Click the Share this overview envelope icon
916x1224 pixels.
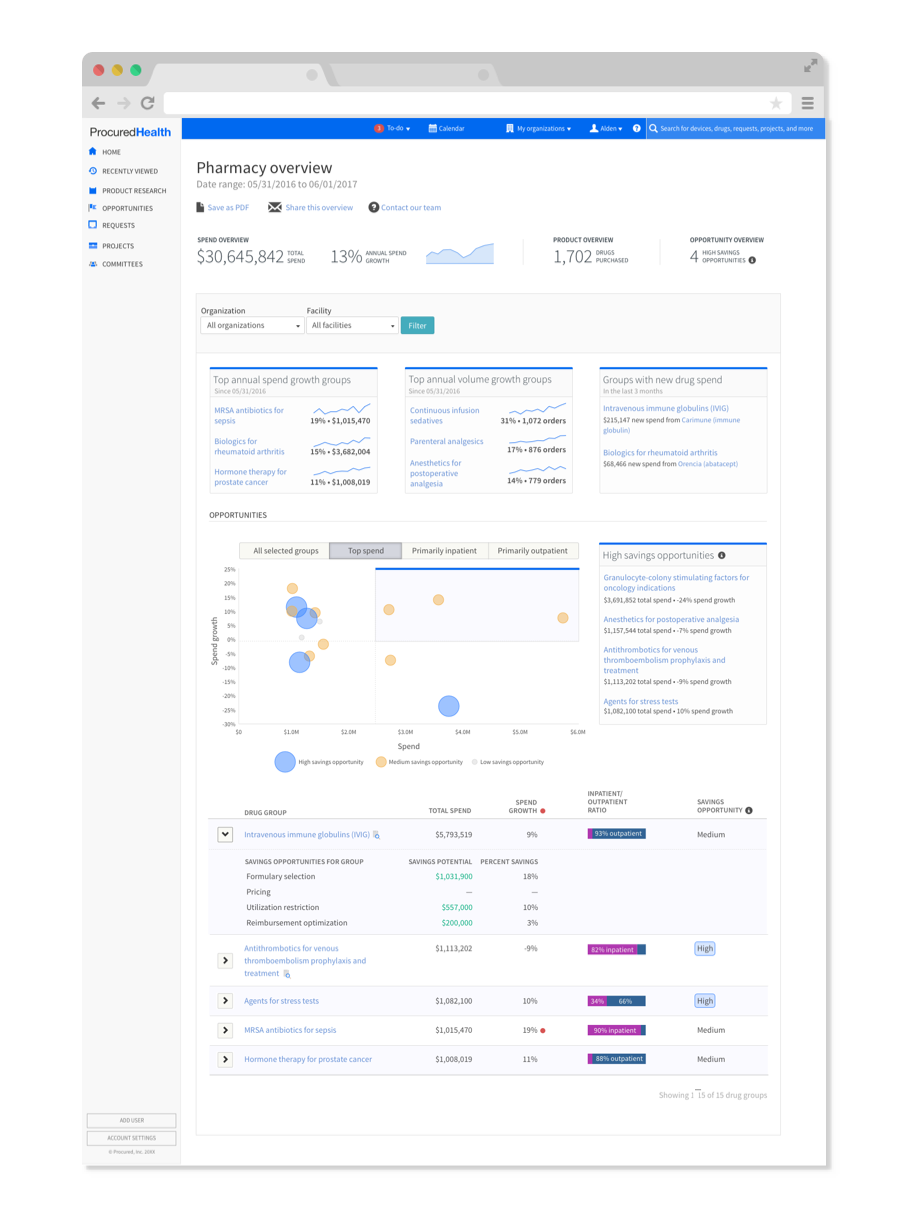275,208
